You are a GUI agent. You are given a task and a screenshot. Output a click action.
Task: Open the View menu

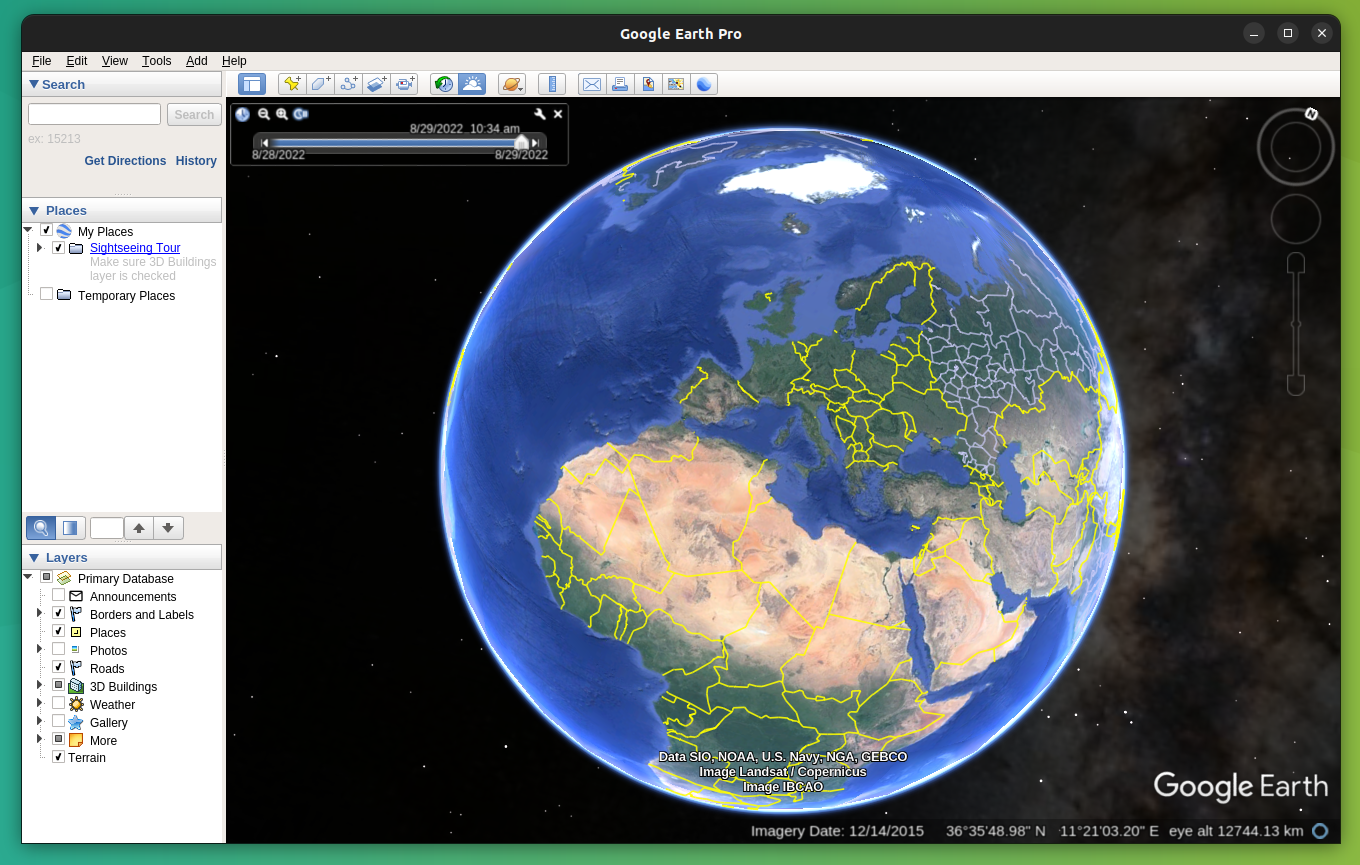[115, 61]
